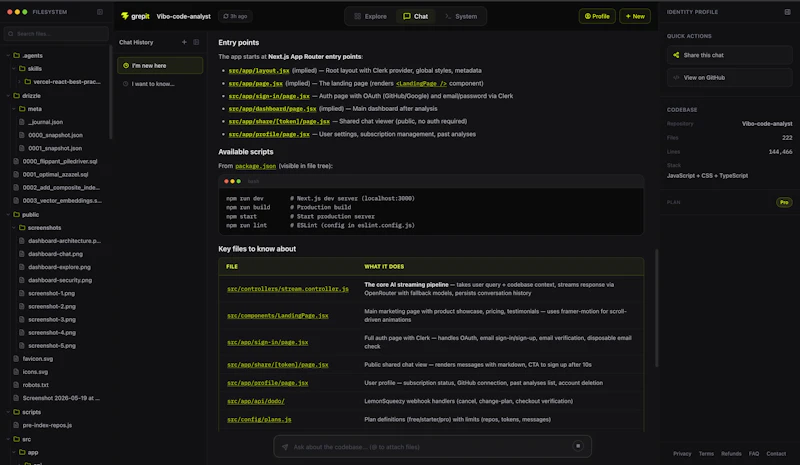The image size is (800, 465).
Task: Click the screenshots folder icon
Action: click(x=22, y=228)
